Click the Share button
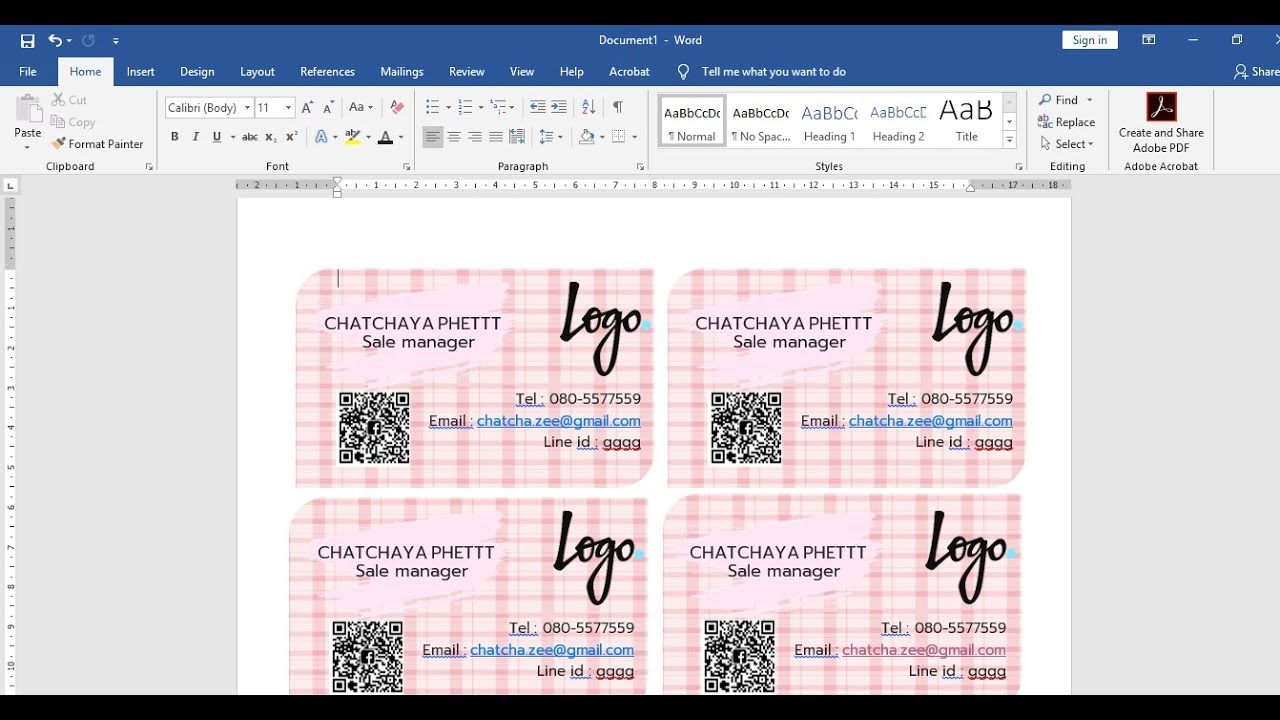1280x720 pixels. (1257, 72)
